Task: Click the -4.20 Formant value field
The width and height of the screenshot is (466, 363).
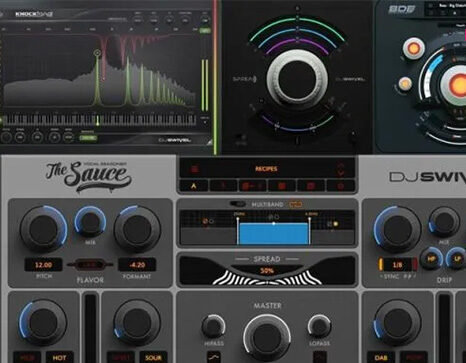Action: point(137,265)
